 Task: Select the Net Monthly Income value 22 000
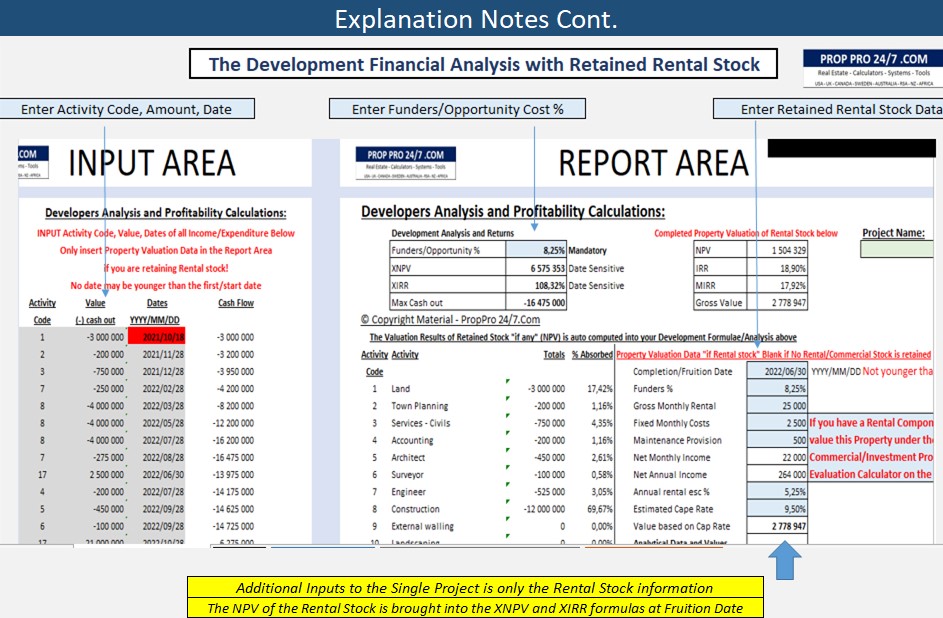tap(777, 457)
